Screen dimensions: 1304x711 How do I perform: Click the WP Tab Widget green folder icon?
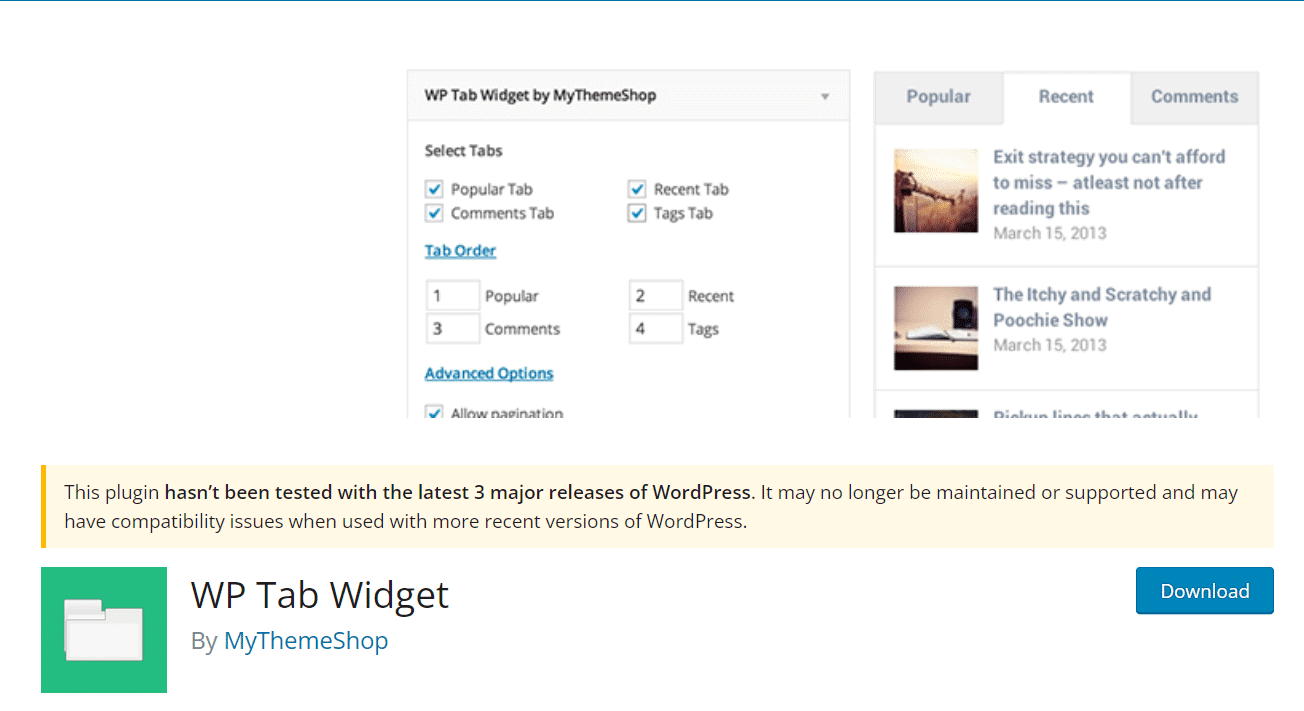103,629
